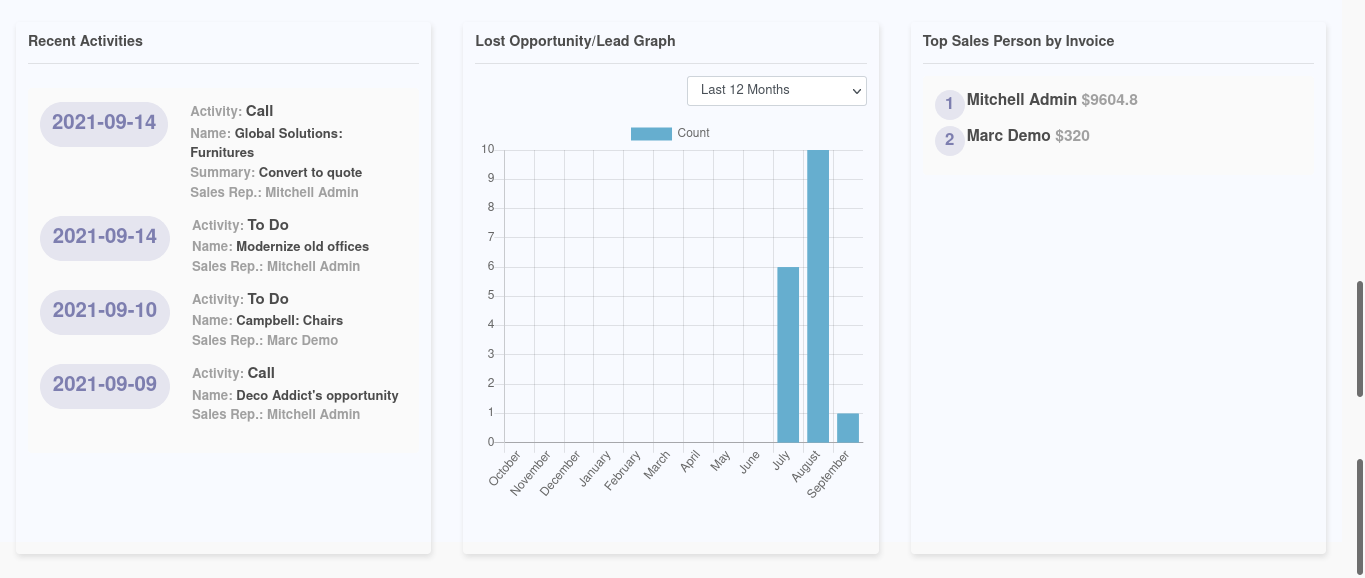Viewport: 1365px width, 578px height.
Task: Toggle the Count legend color box
Action: tap(650, 133)
